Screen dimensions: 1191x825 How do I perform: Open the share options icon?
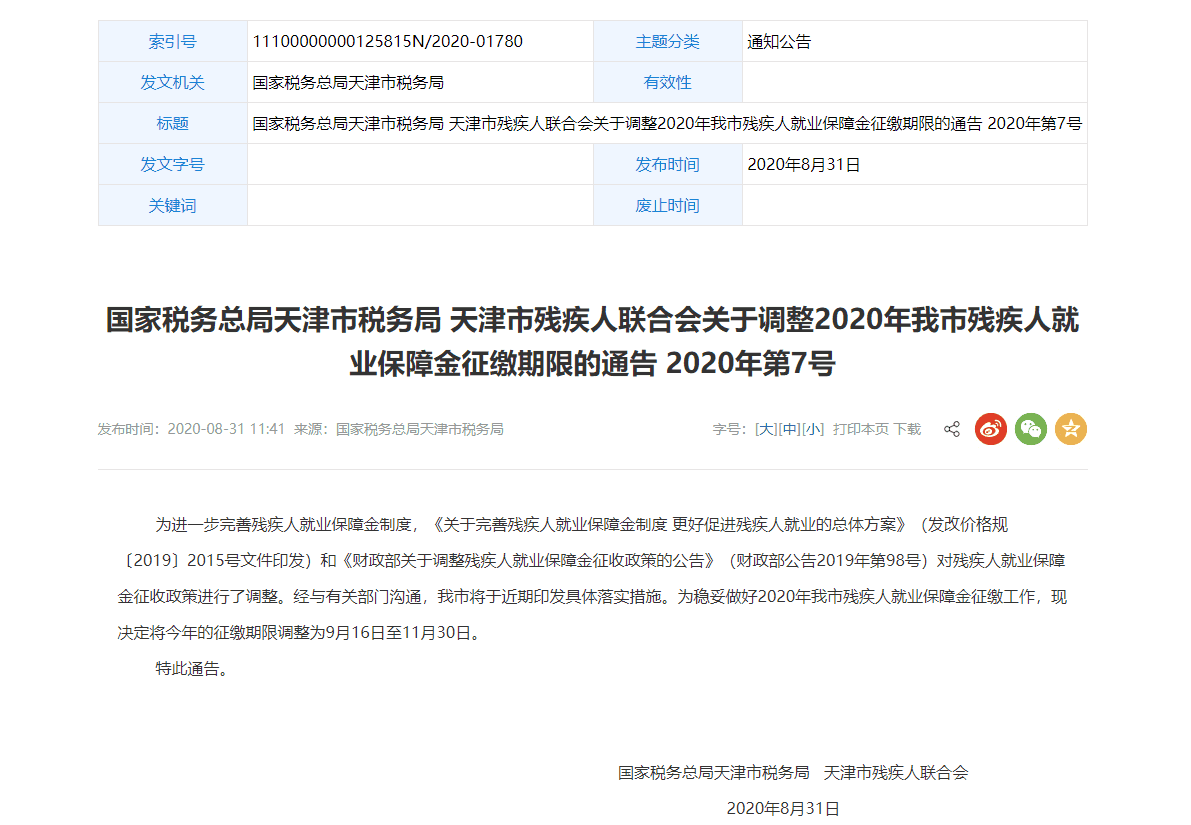pyautogui.click(x=952, y=429)
